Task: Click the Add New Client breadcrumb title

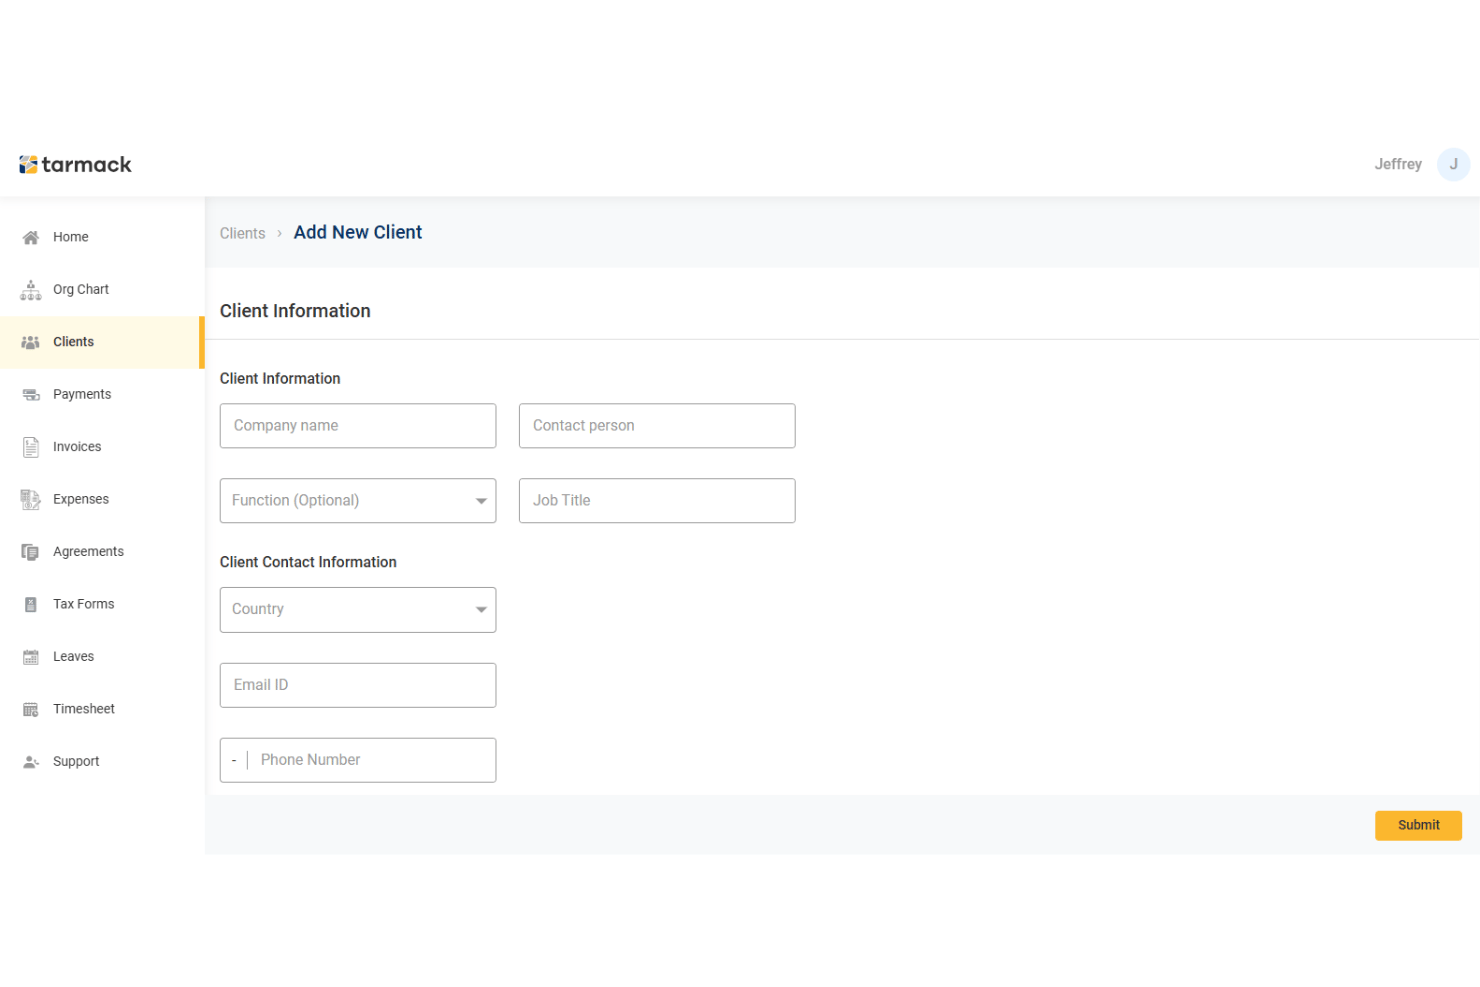Action: [358, 232]
